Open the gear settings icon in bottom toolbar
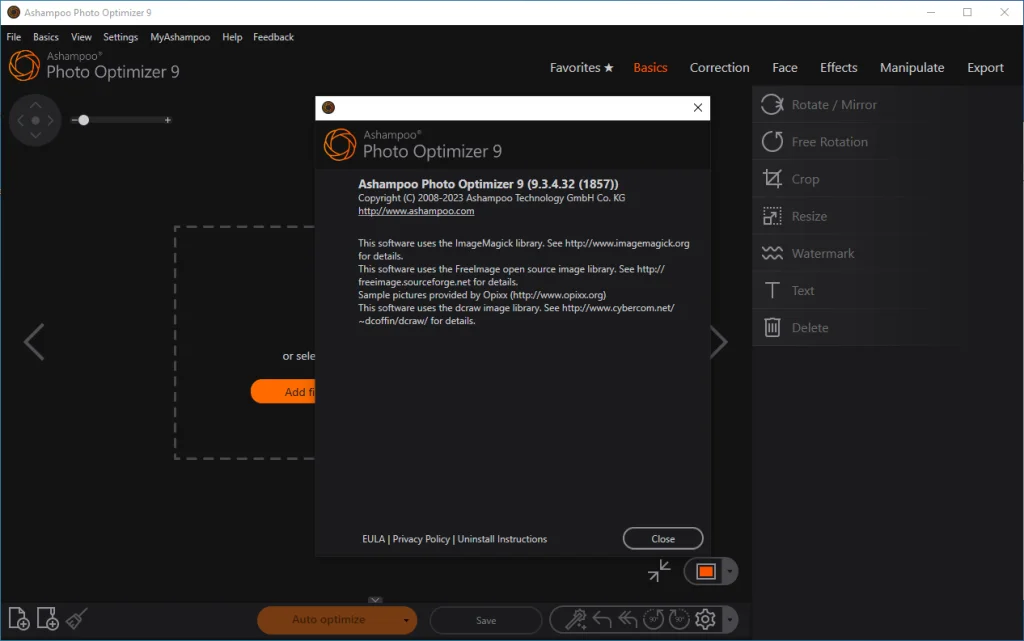The image size is (1024, 641). (x=705, y=619)
